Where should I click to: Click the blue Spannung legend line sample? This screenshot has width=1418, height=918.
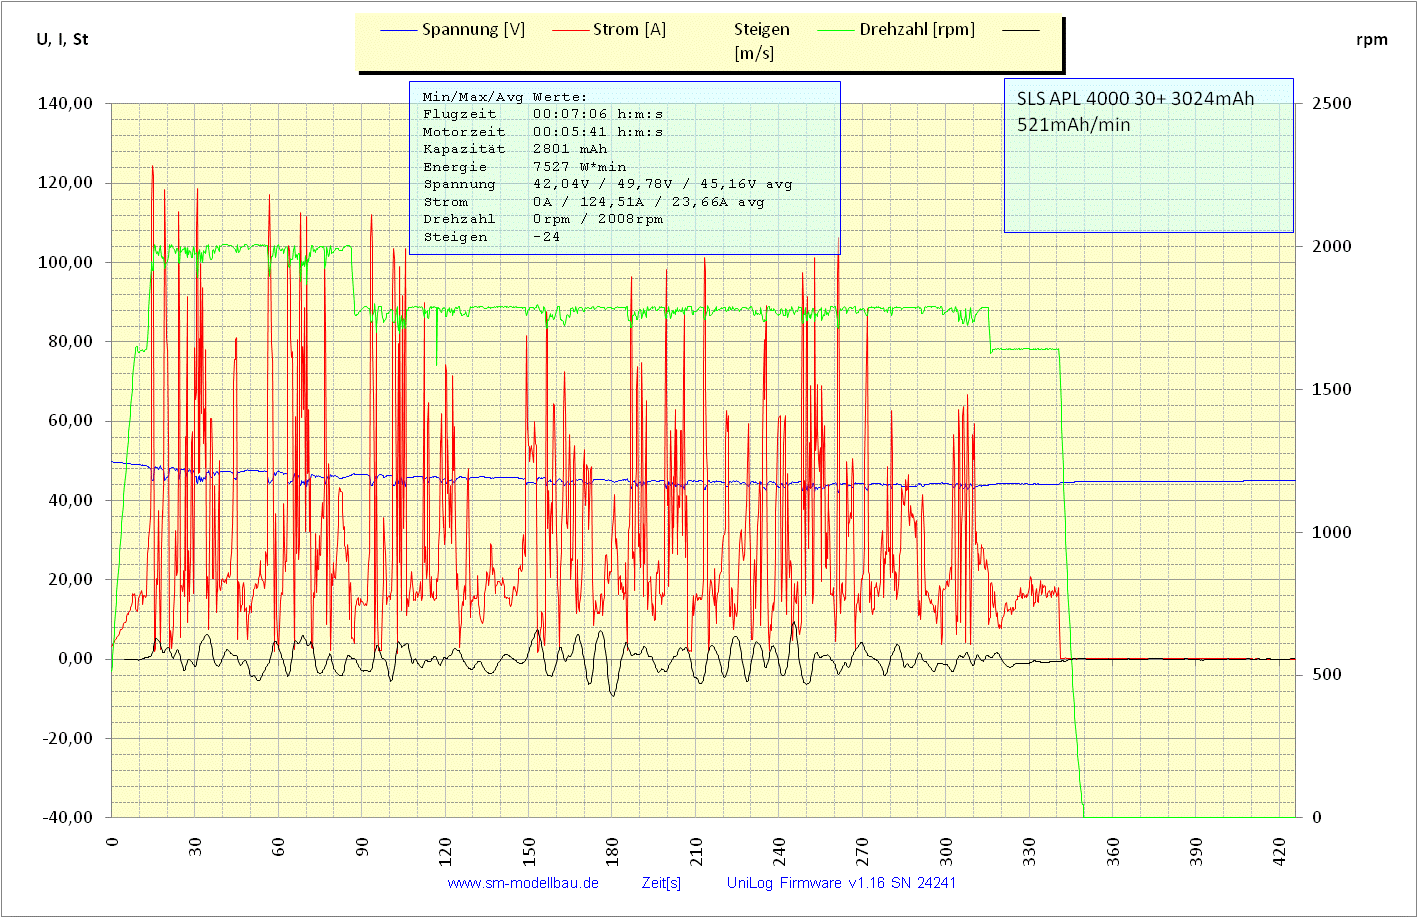[398, 30]
